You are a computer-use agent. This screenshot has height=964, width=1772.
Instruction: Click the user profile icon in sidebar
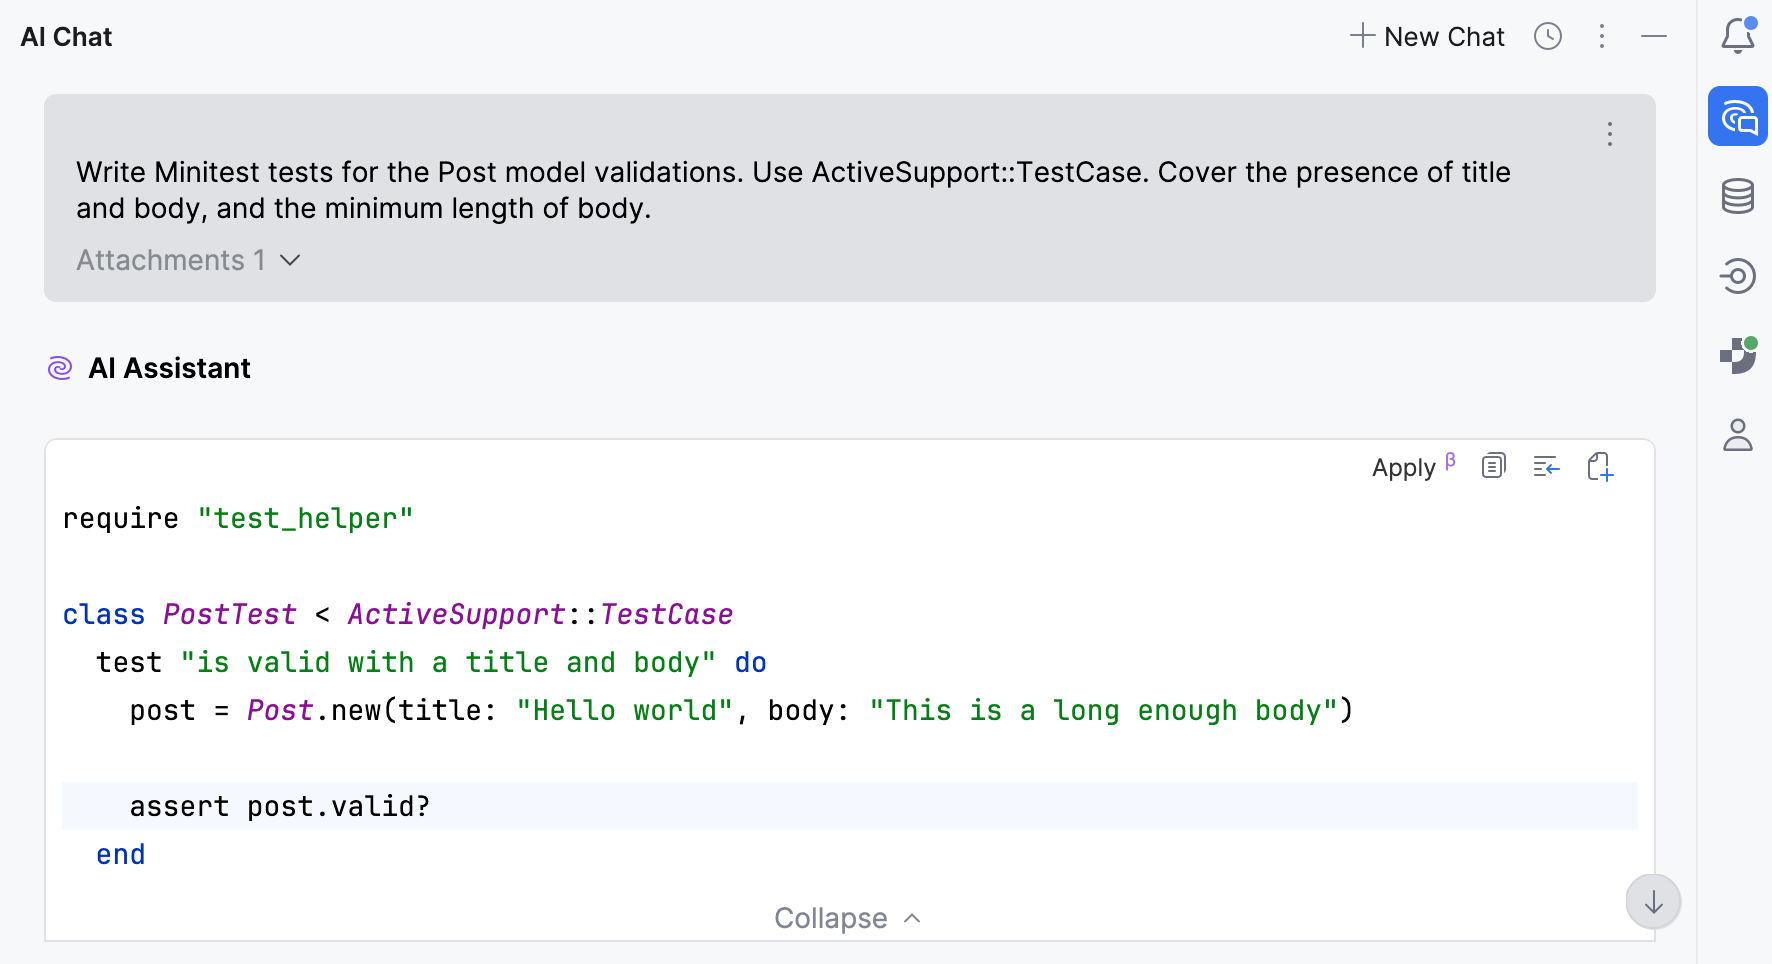click(x=1737, y=435)
